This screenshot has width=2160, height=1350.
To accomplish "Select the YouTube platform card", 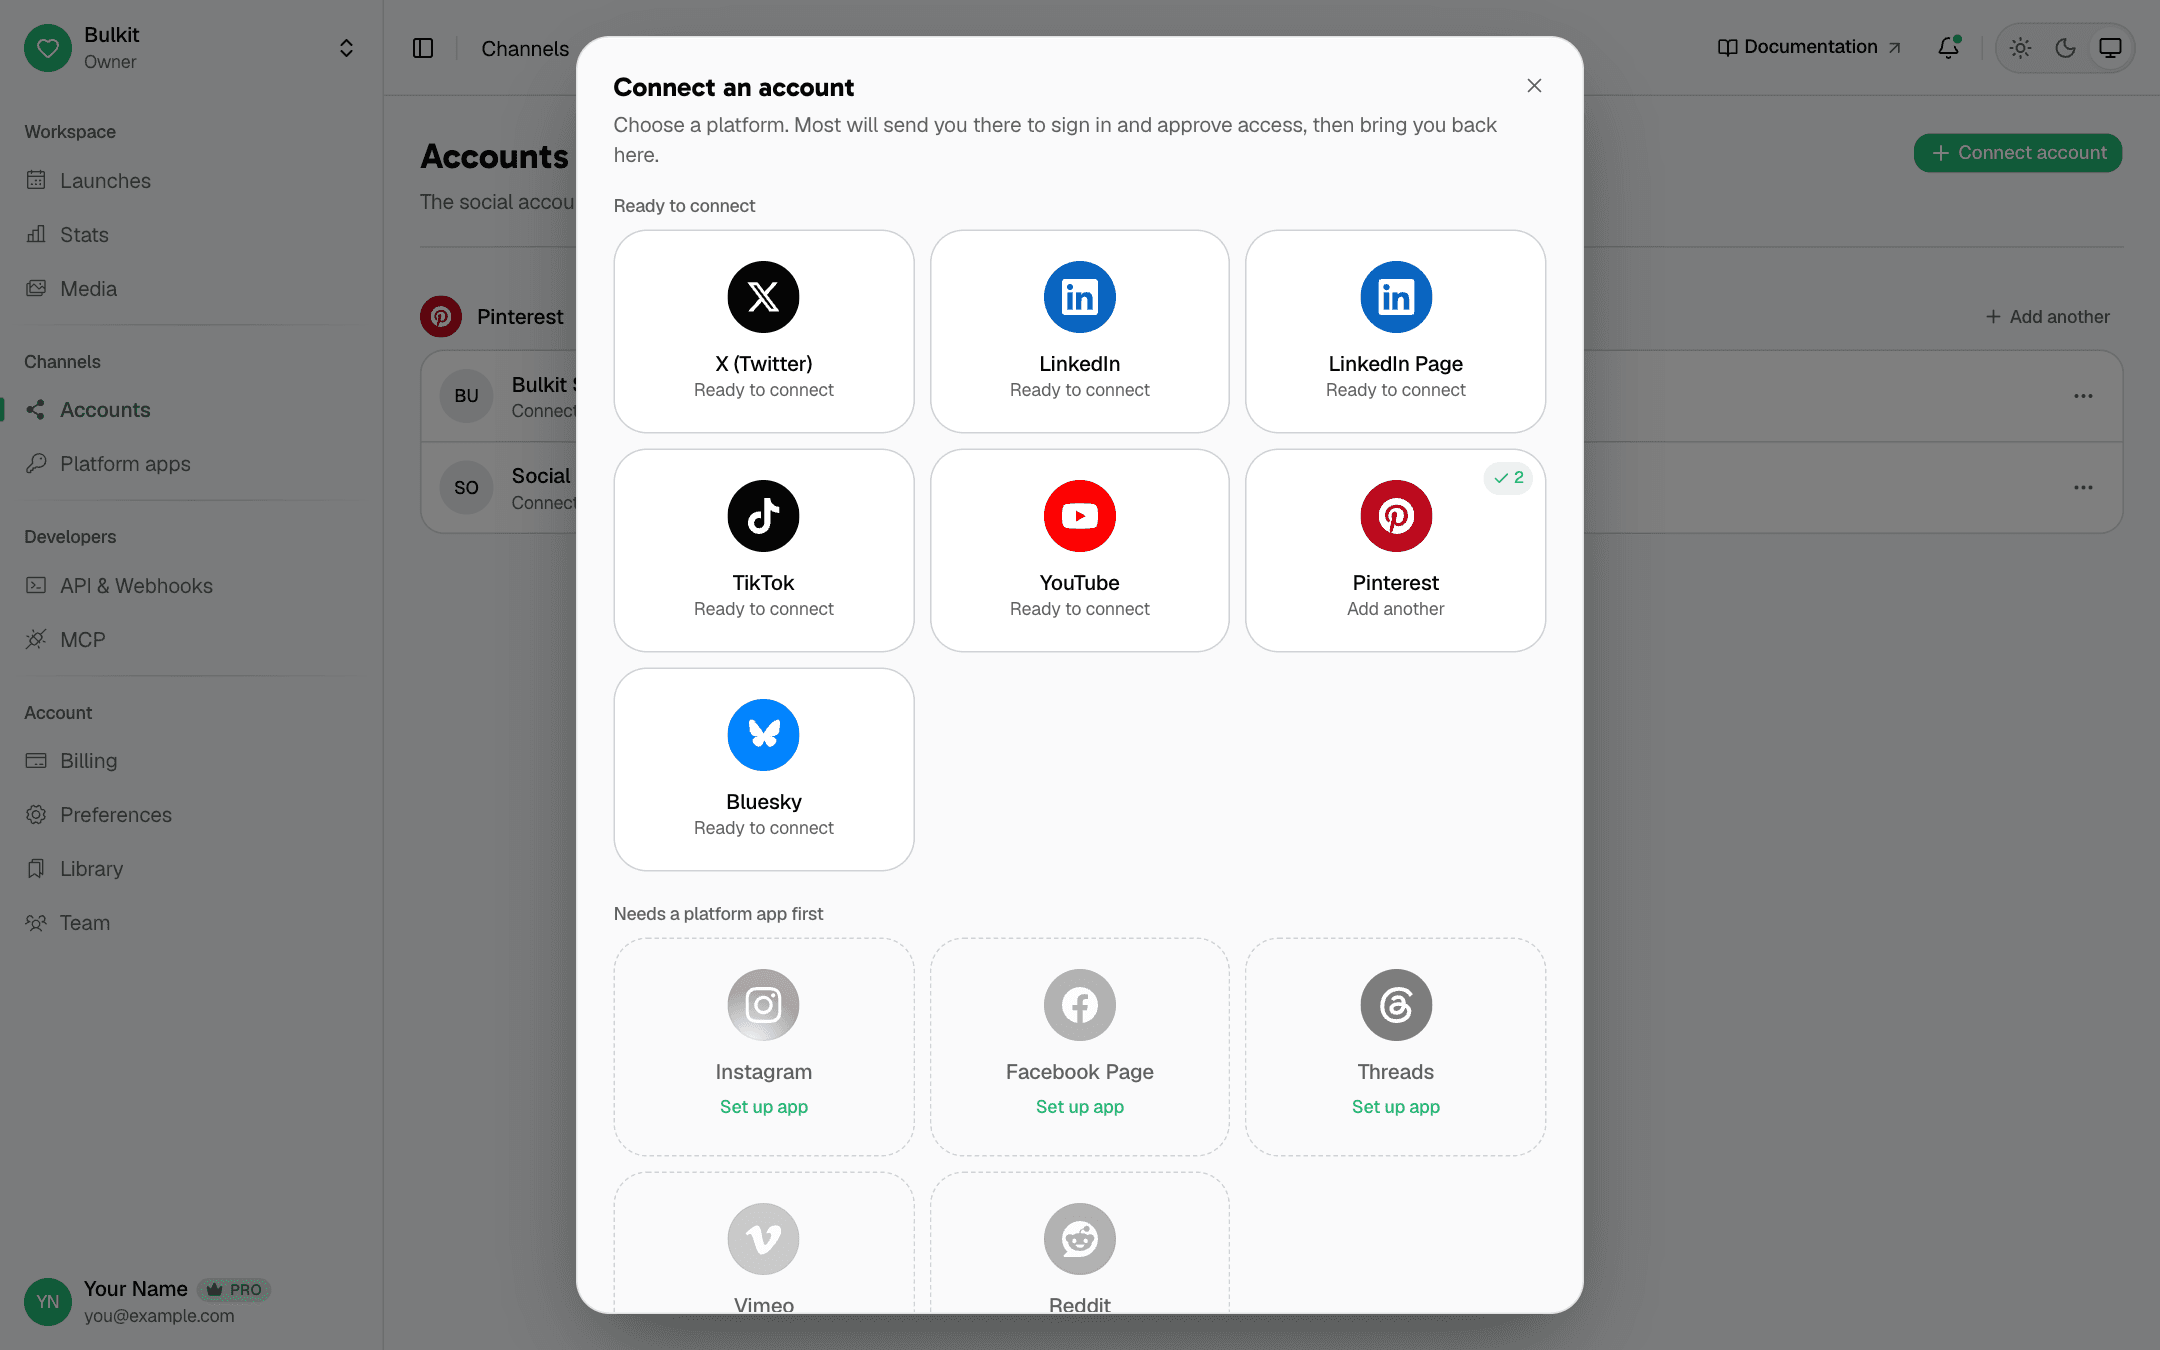I will coord(1079,550).
